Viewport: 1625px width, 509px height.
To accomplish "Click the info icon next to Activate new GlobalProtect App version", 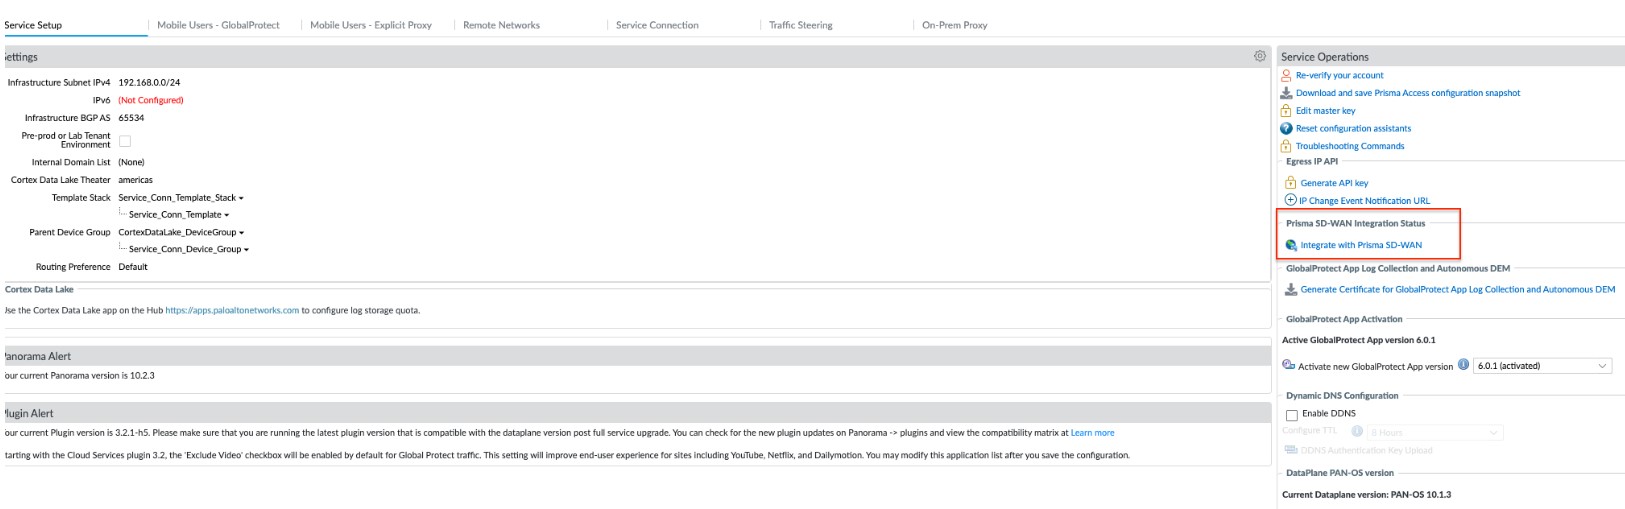I will [x=1464, y=365].
